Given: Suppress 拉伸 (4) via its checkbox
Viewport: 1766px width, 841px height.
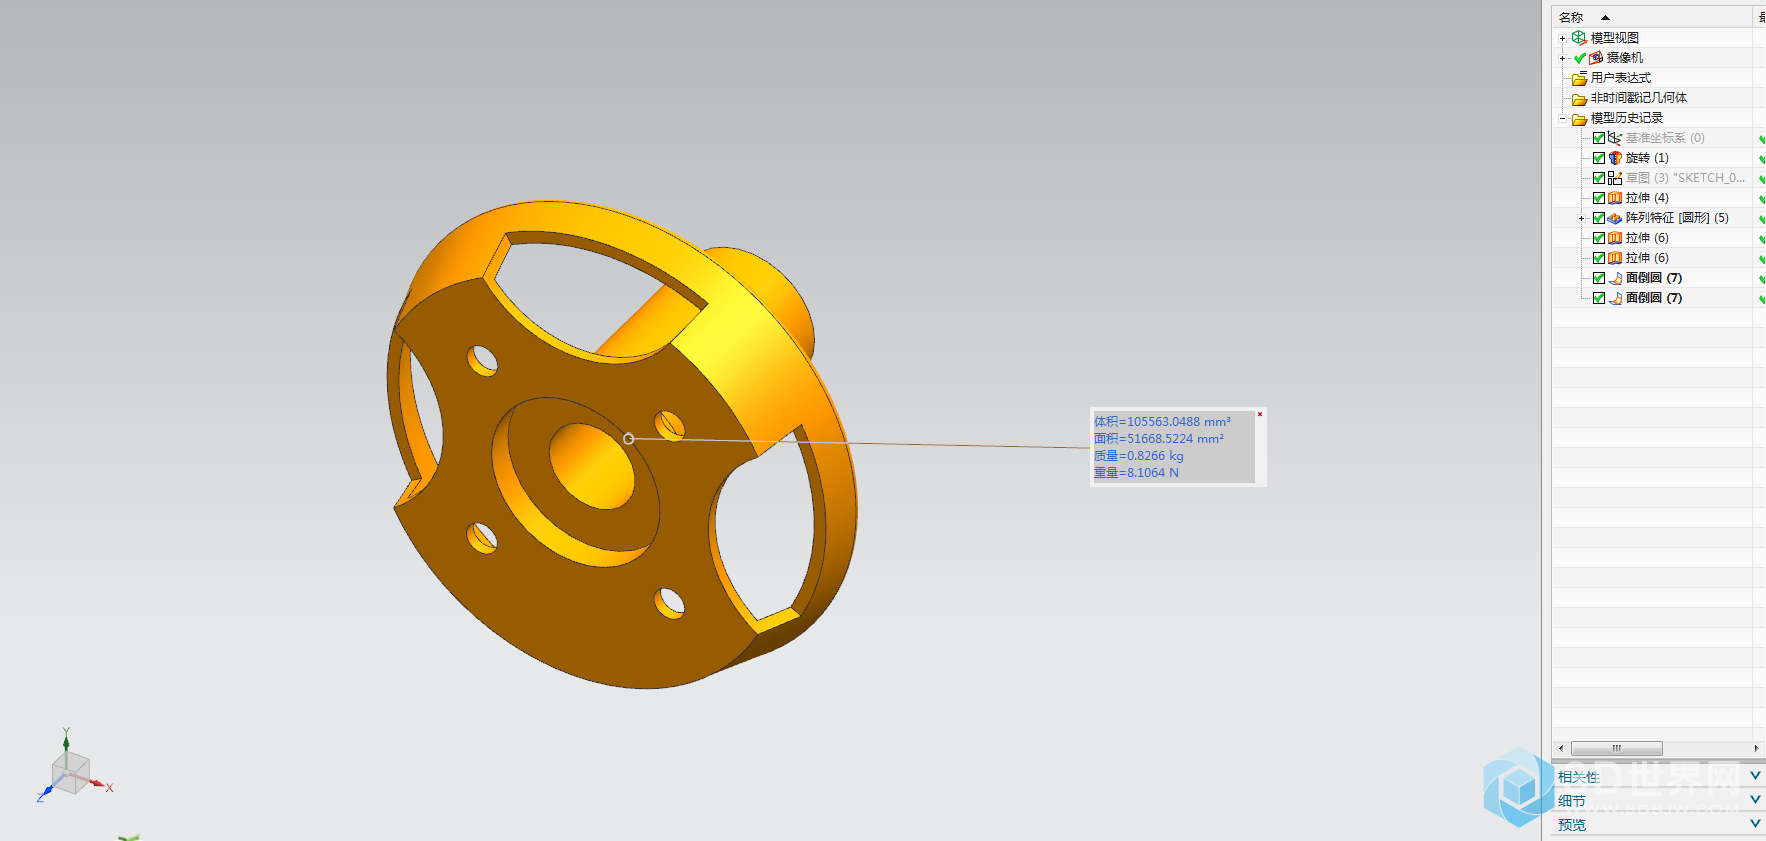Looking at the screenshot, I should [x=1598, y=198].
